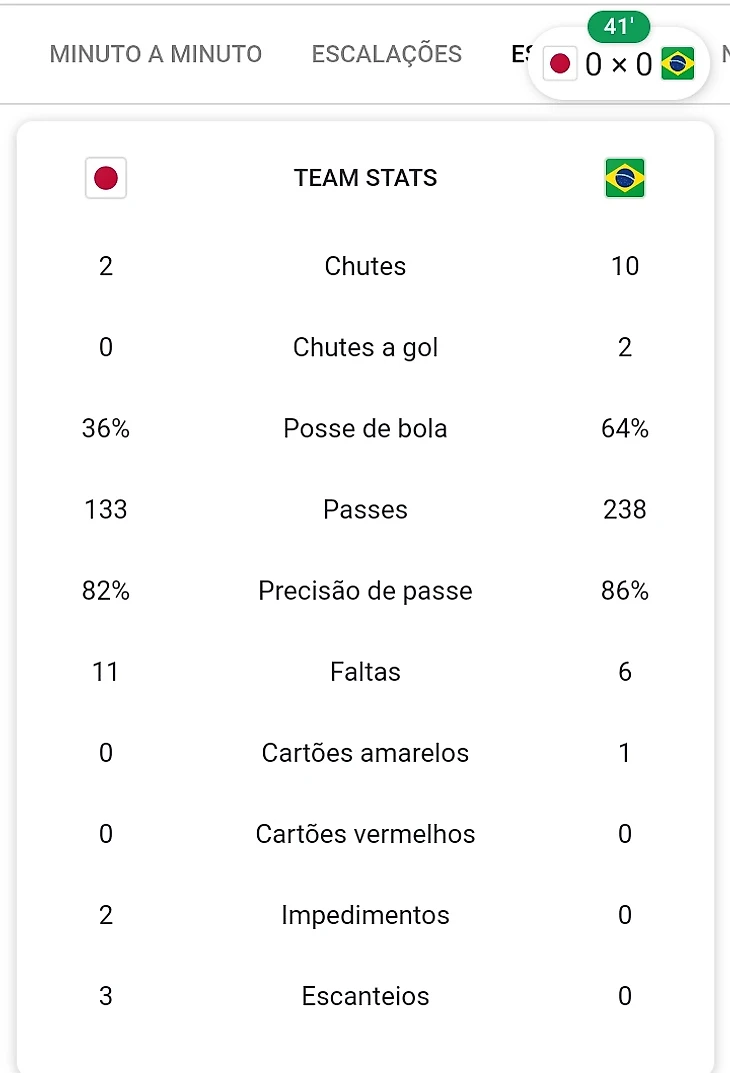Click the Chutes stat label
Image resolution: width=730 pixels, height=1073 pixels.
pyautogui.click(x=366, y=266)
